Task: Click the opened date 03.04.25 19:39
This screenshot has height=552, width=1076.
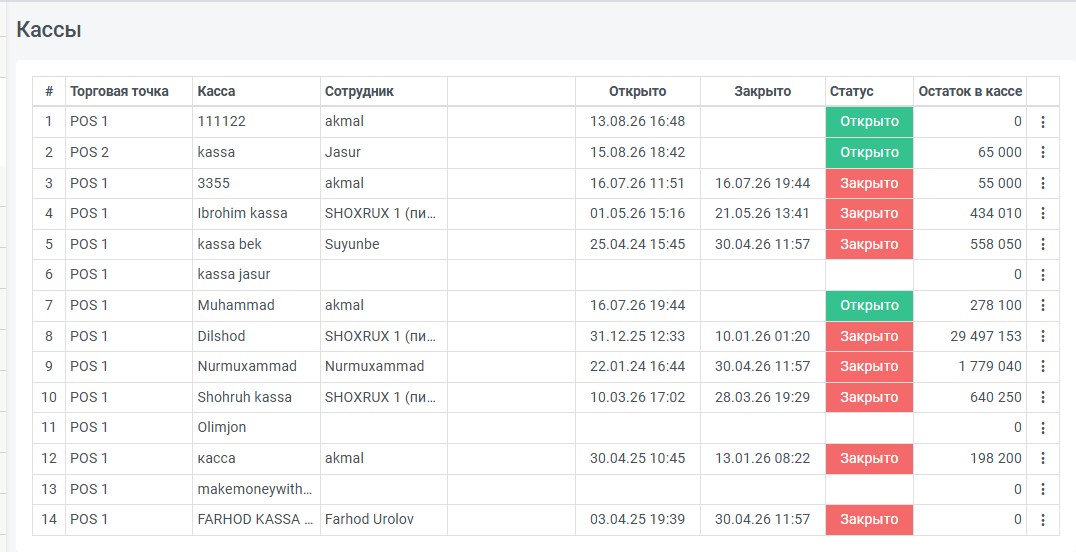Action: 638,520
